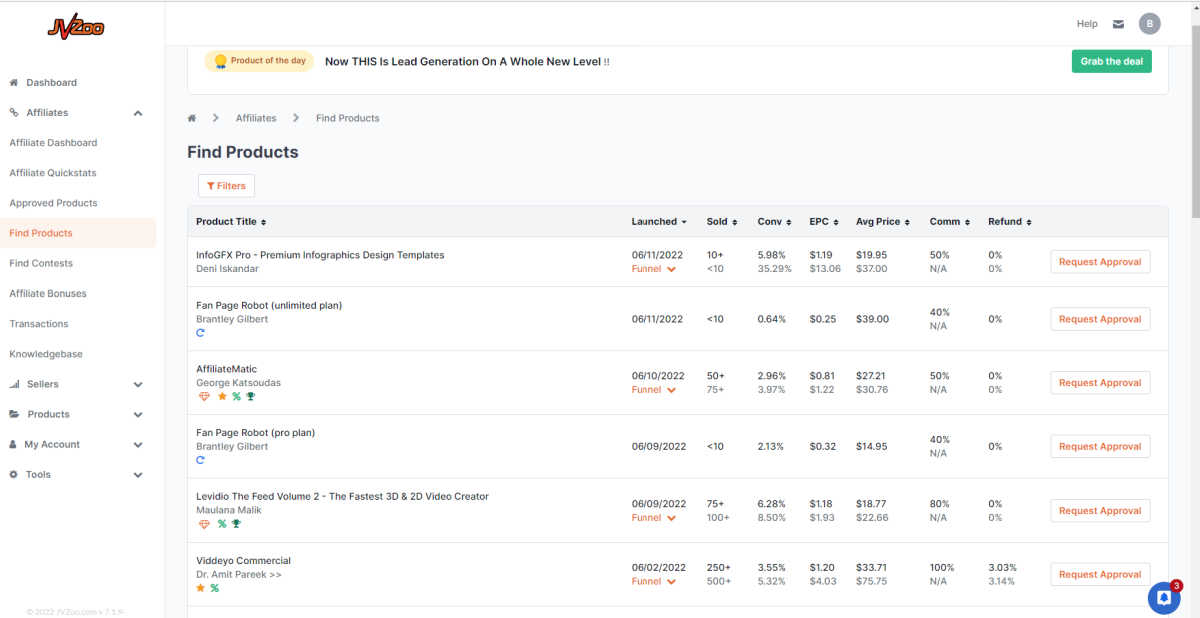1200x618 pixels.
Task: Expand the Funnel dropdown for Viddeyo Commercial
Action: click(654, 581)
